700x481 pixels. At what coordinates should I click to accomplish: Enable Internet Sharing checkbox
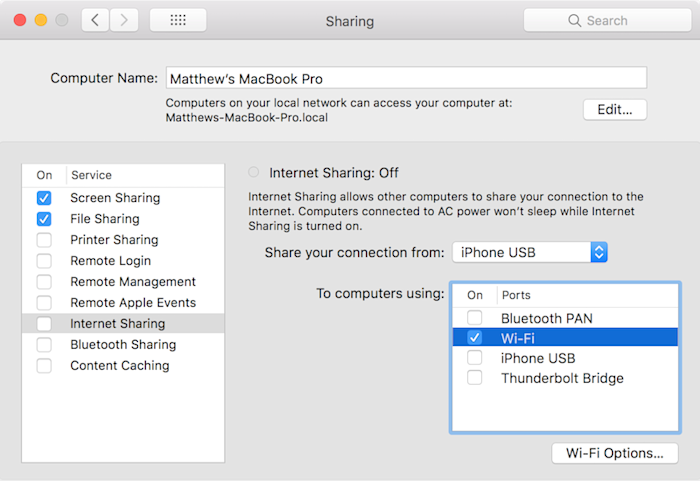[x=44, y=324]
